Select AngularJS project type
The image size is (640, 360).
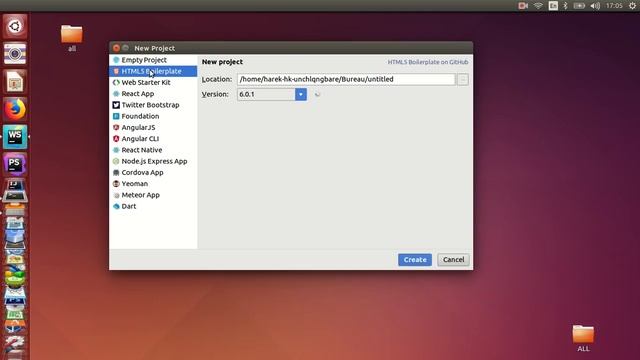(153, 127)
